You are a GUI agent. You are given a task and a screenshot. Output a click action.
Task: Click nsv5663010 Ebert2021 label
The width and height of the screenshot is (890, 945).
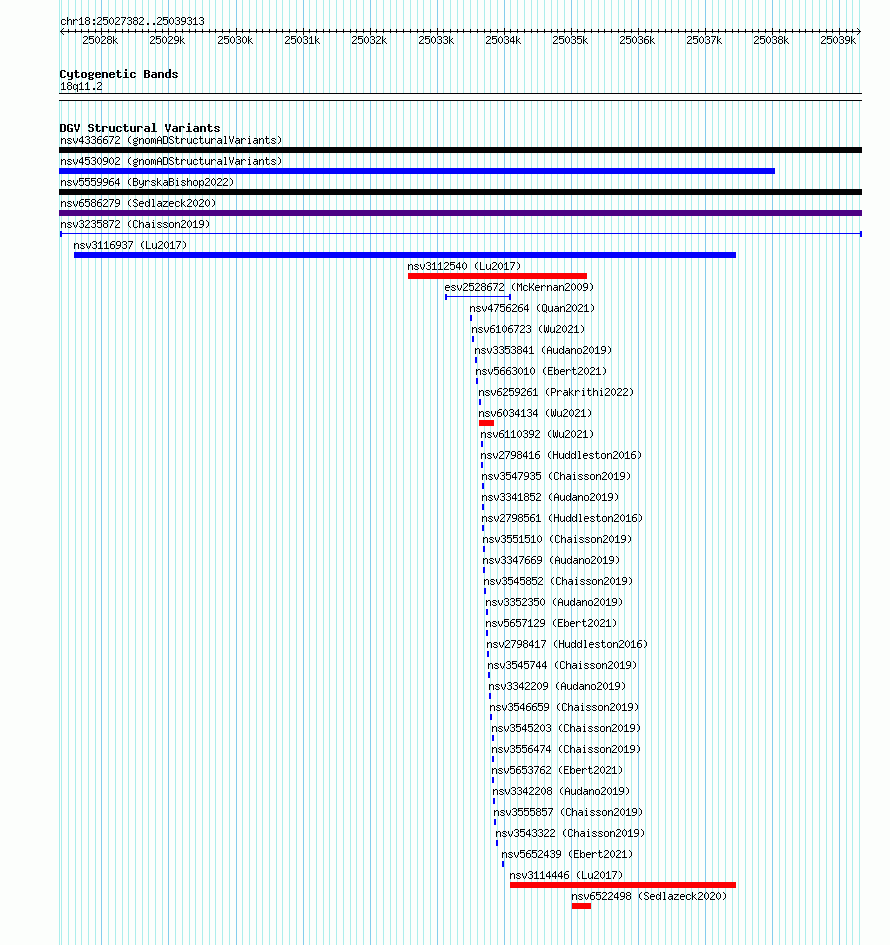[541, 372]
